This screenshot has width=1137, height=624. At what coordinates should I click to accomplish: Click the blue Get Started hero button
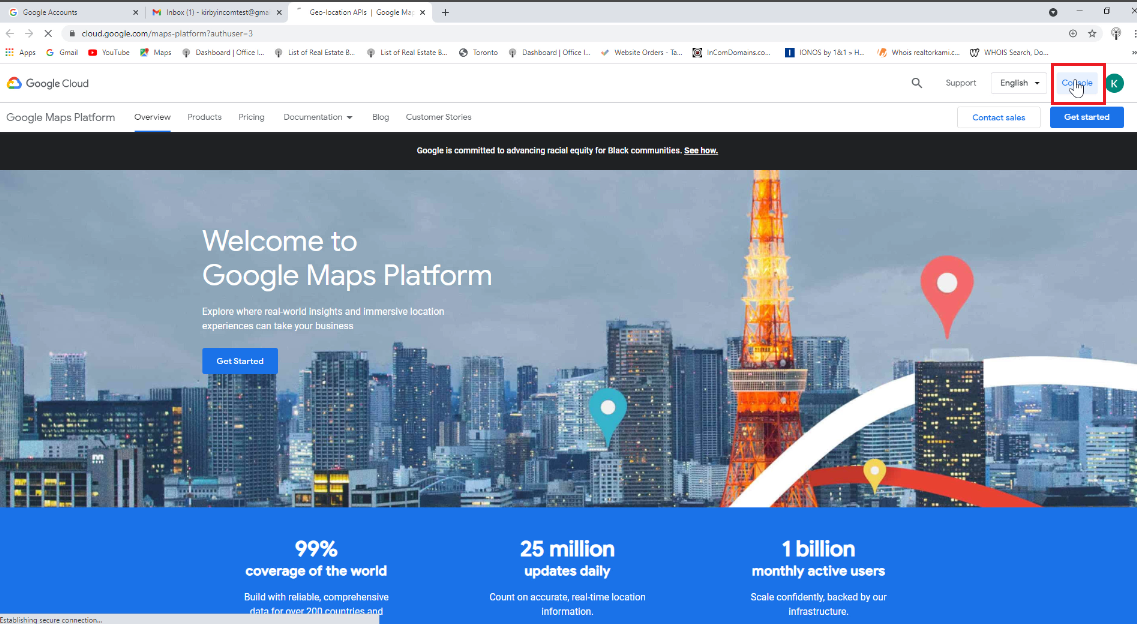click(x=240, y=361)
